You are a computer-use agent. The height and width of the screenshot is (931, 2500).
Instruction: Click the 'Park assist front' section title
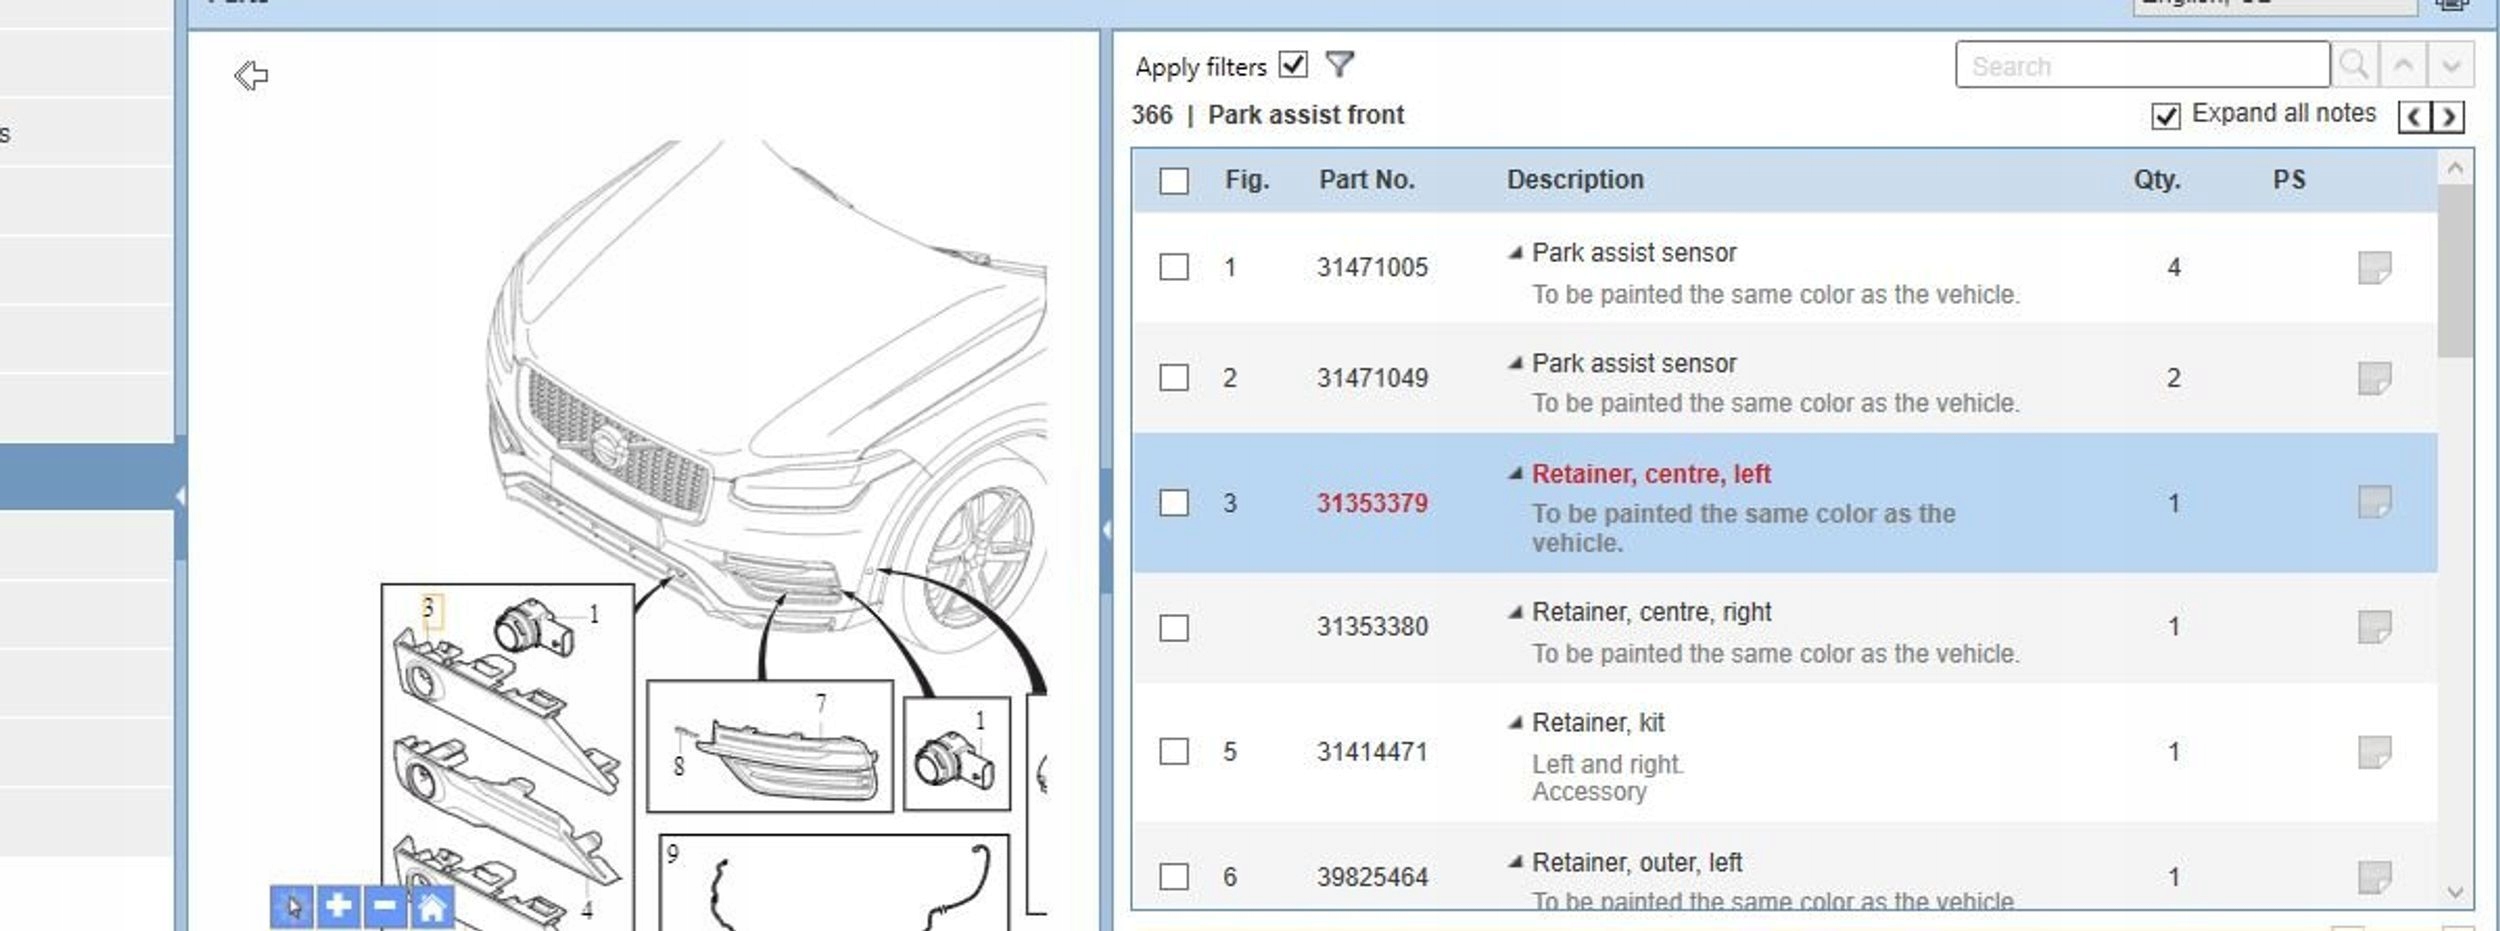[x=1306, y=115]
